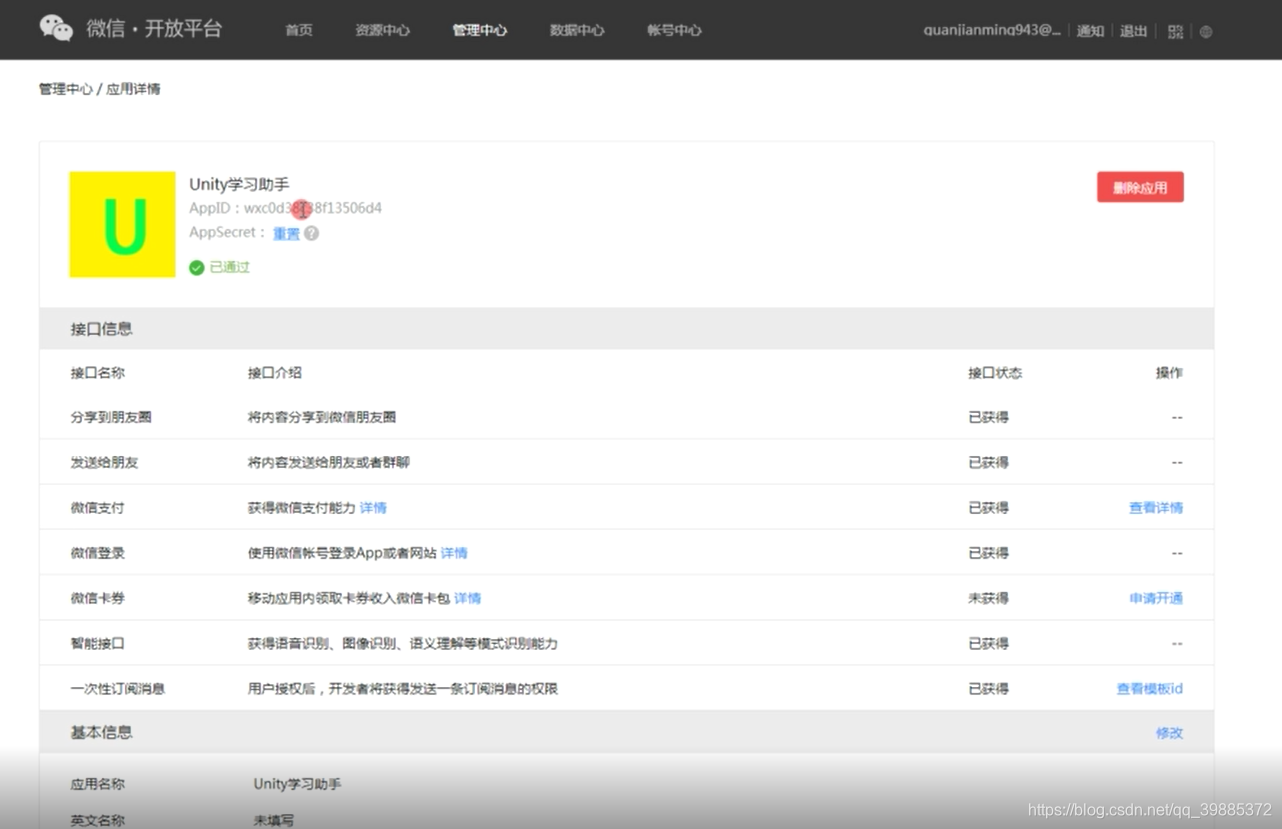Click description 将内容分享到微信朋友圈
This screenshot has width=1282, height=829.
(322, 417)
